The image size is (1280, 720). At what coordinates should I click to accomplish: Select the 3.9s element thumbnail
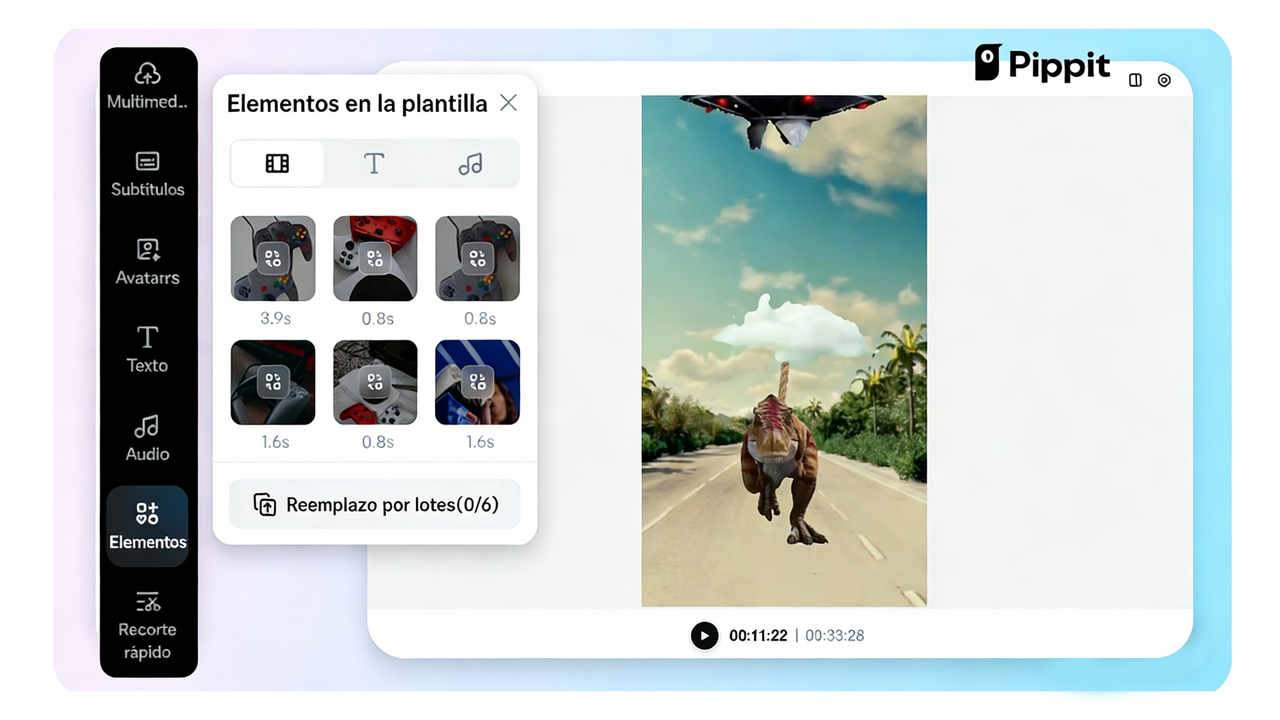273,258
